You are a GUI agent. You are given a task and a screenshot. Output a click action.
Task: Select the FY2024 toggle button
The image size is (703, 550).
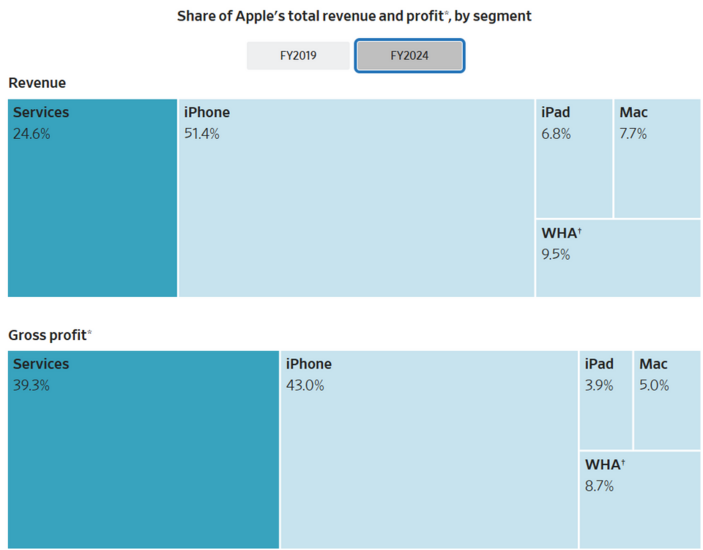click(409, 56)
